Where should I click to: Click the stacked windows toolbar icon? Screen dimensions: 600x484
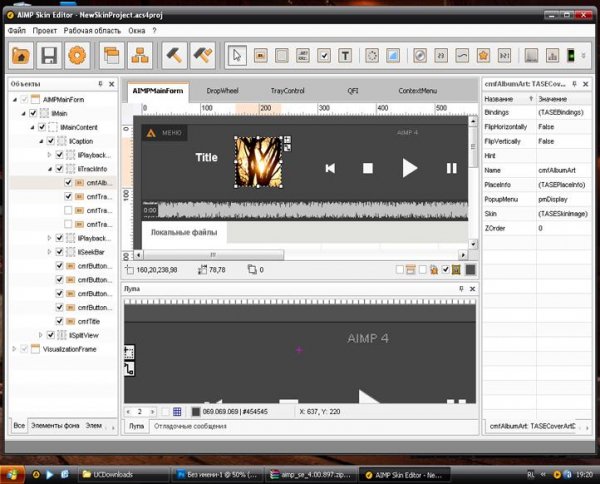[x=111, y=56]
